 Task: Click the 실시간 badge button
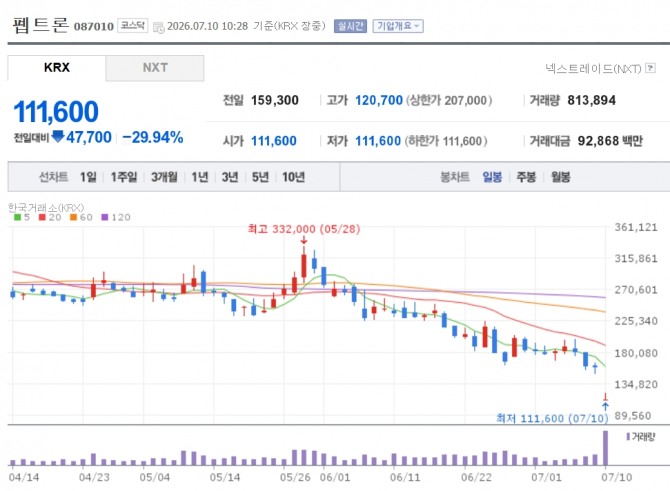pos(350,26)
